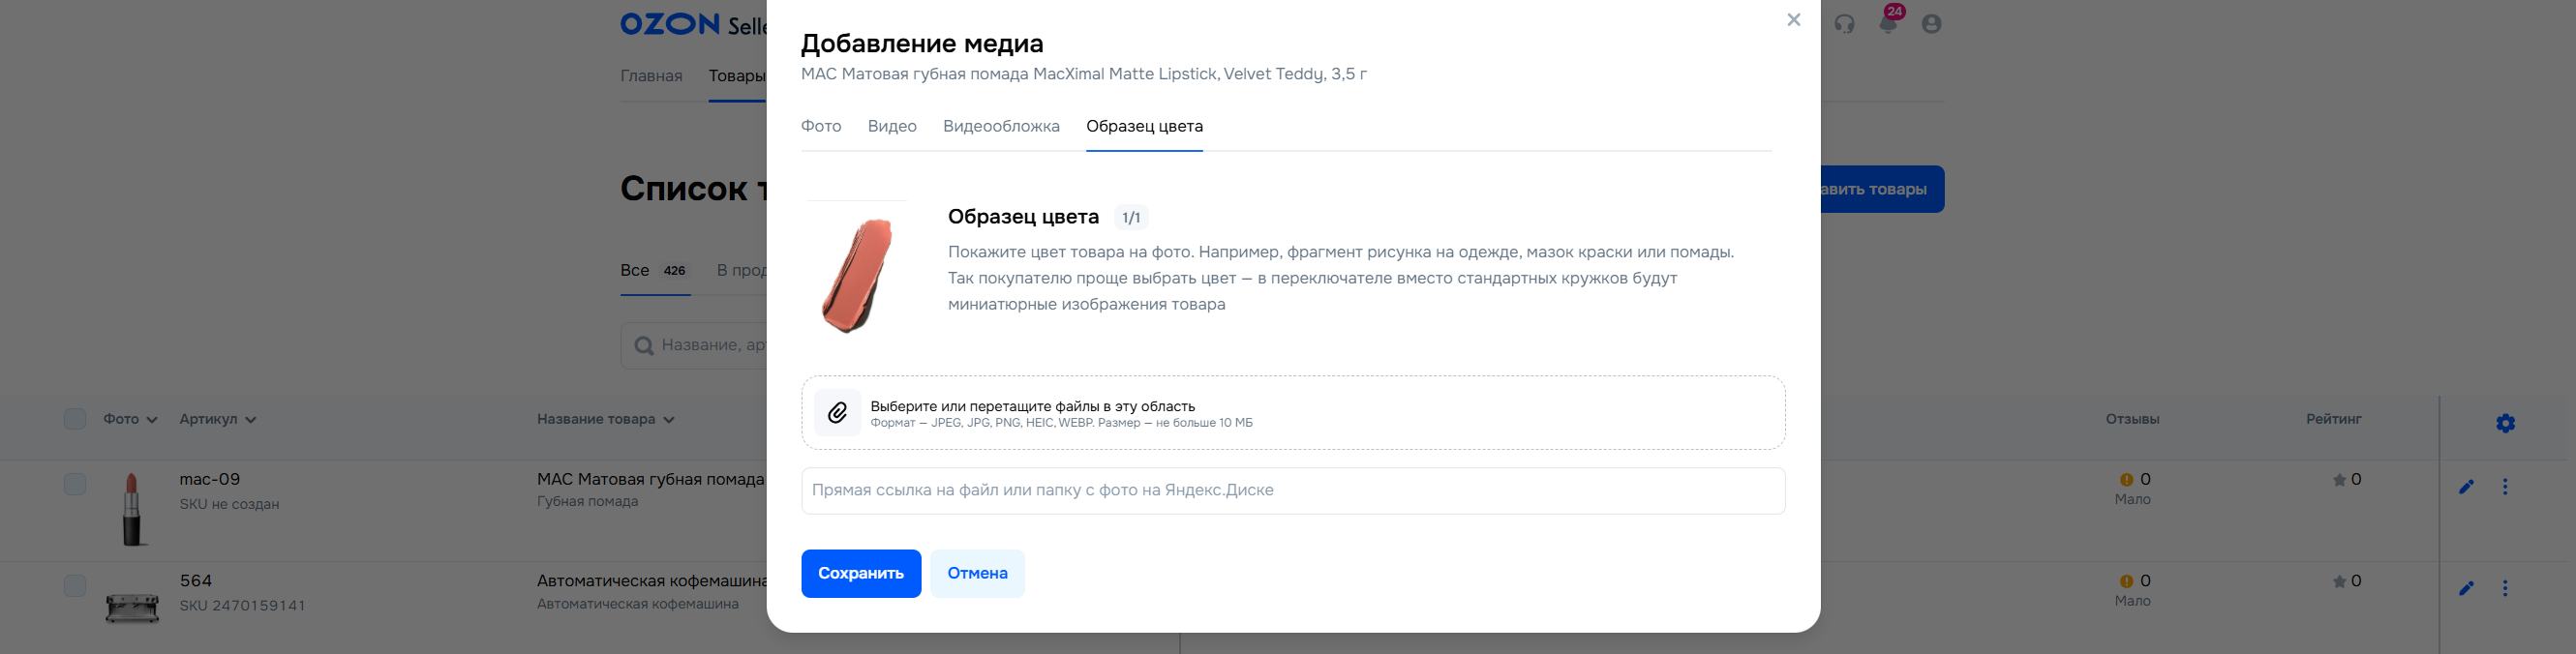This screenshot has height=654, width=2576.
Task: Open the Товары navigation item
Action: (737, 76)
